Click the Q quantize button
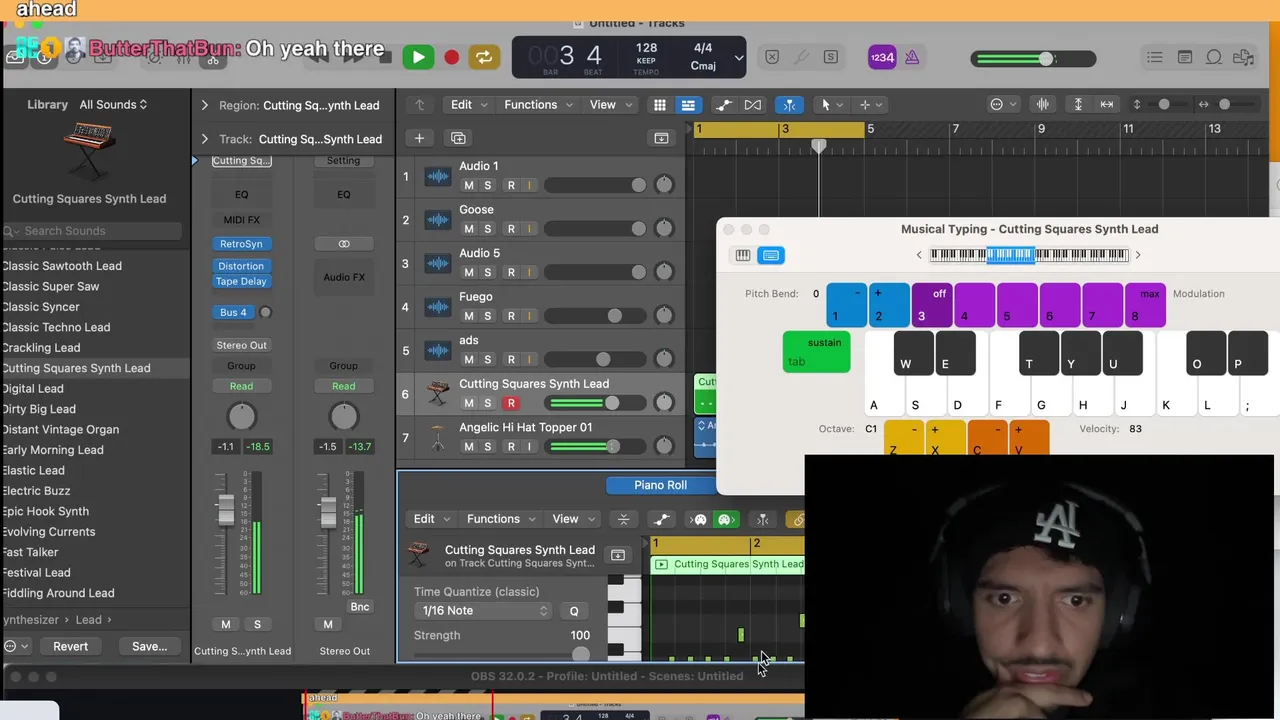This screenshot has height=720, width=1280. (574, 611)
